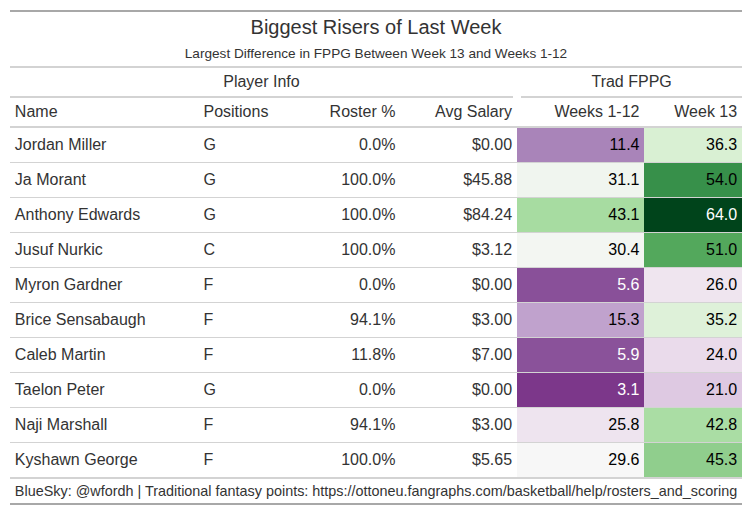Select Jusuf Nurkic's Week 13 cell 51.0

(721, 250)
